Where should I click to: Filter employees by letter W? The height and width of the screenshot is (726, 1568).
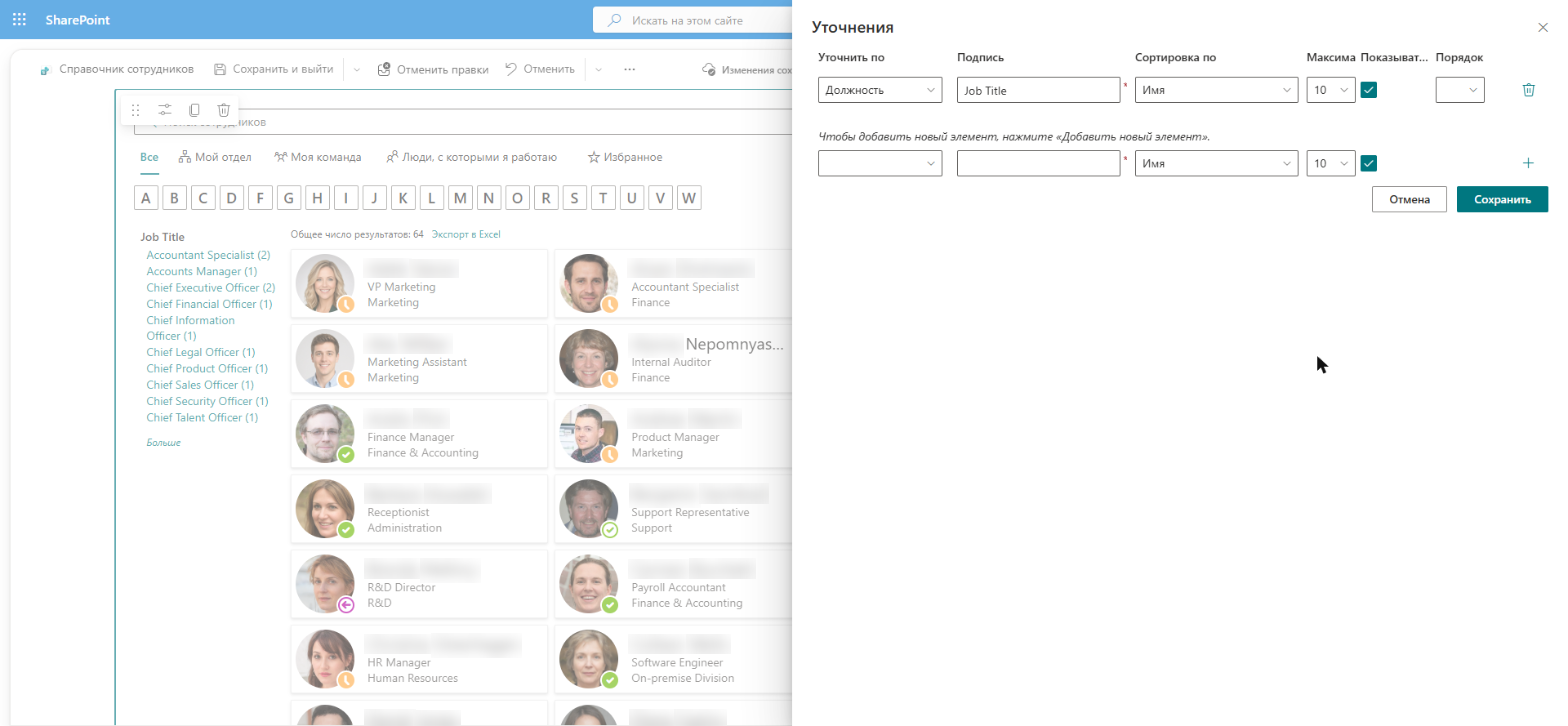pos(688,198)
